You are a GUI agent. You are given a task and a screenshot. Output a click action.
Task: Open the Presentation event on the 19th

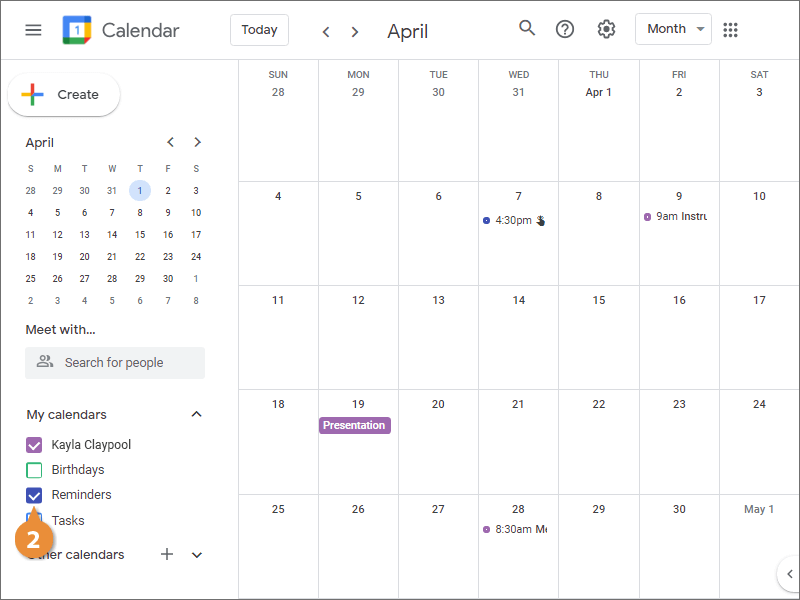[x=355, y=425]
